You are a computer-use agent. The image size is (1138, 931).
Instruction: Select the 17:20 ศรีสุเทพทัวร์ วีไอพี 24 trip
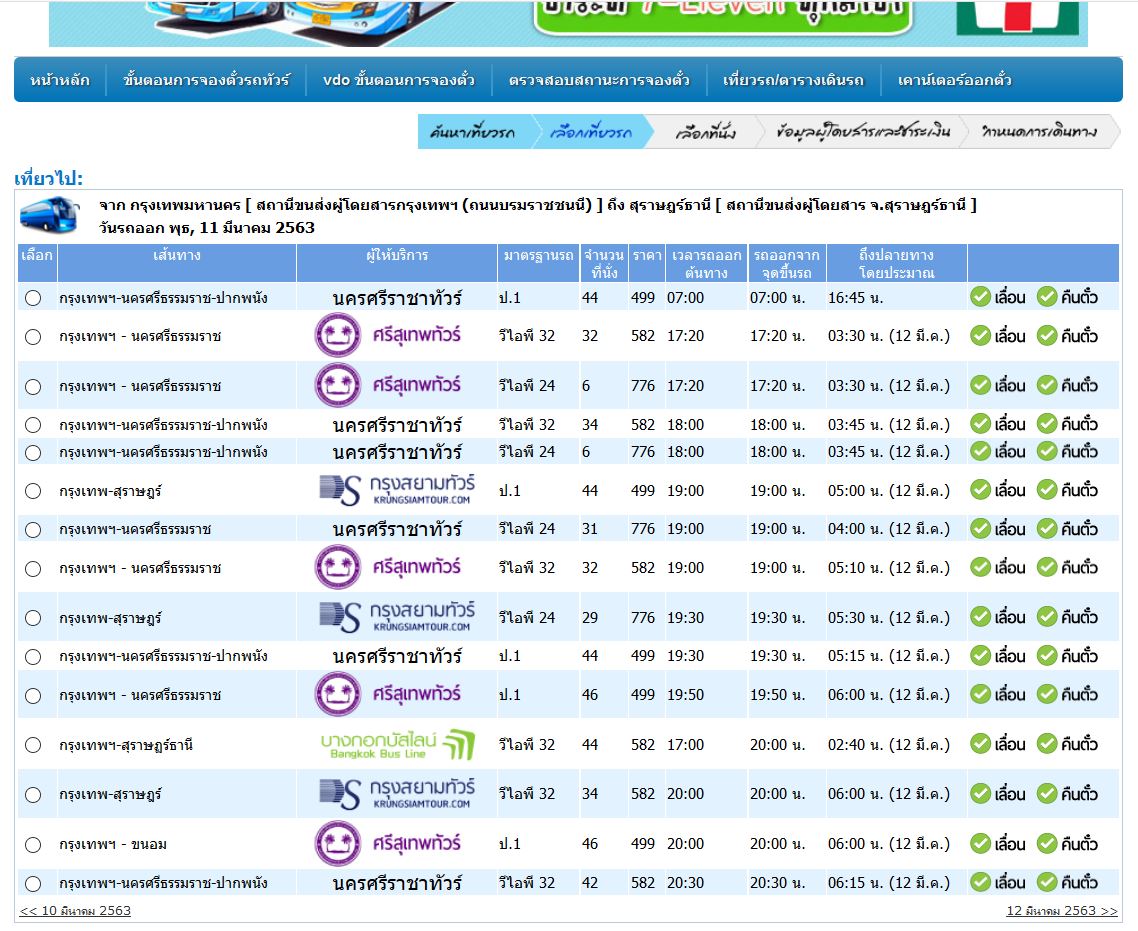(33, 387)
